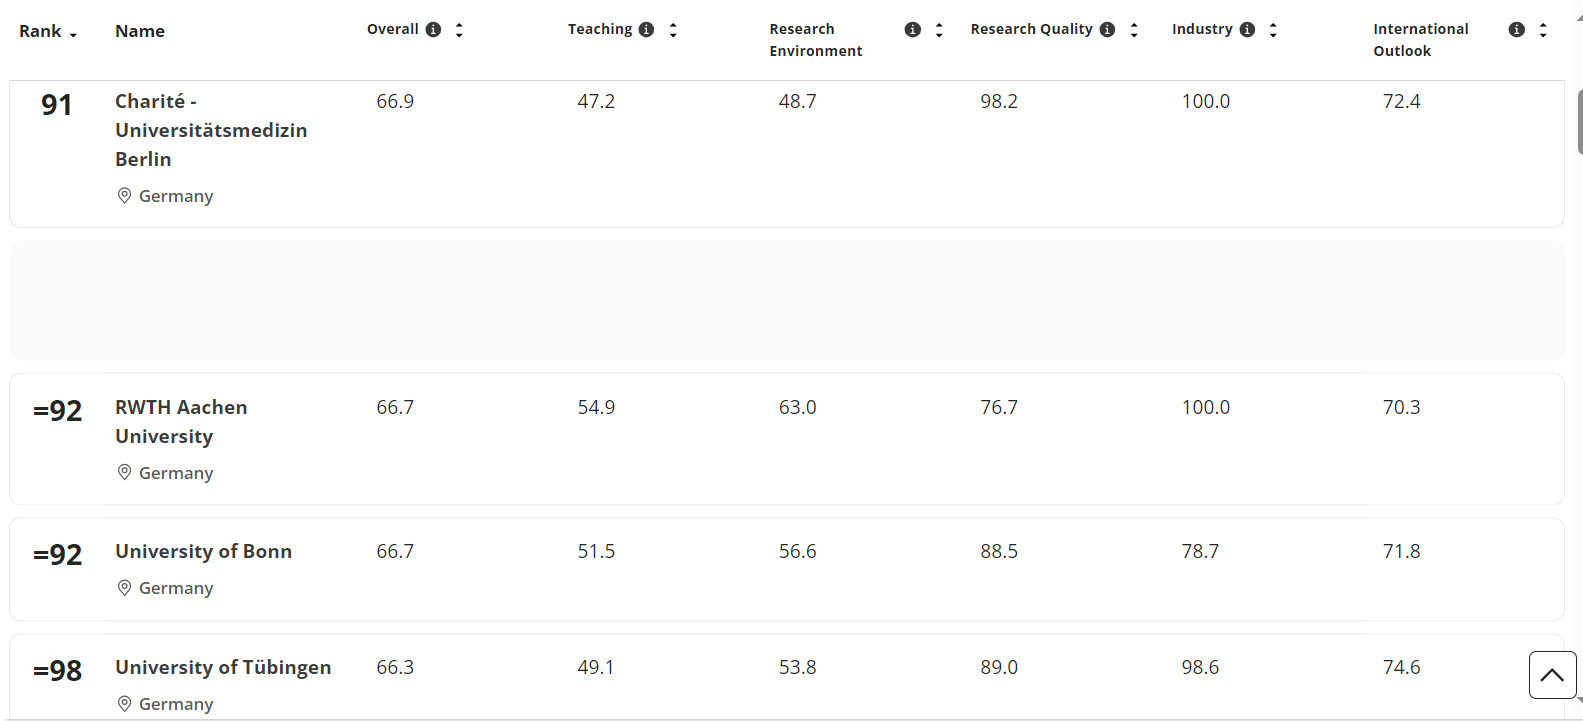Click the Industry column info icon
The height and width of the screenshot is (721, 1583).
pyautogui.click(x=1247, y=30)
